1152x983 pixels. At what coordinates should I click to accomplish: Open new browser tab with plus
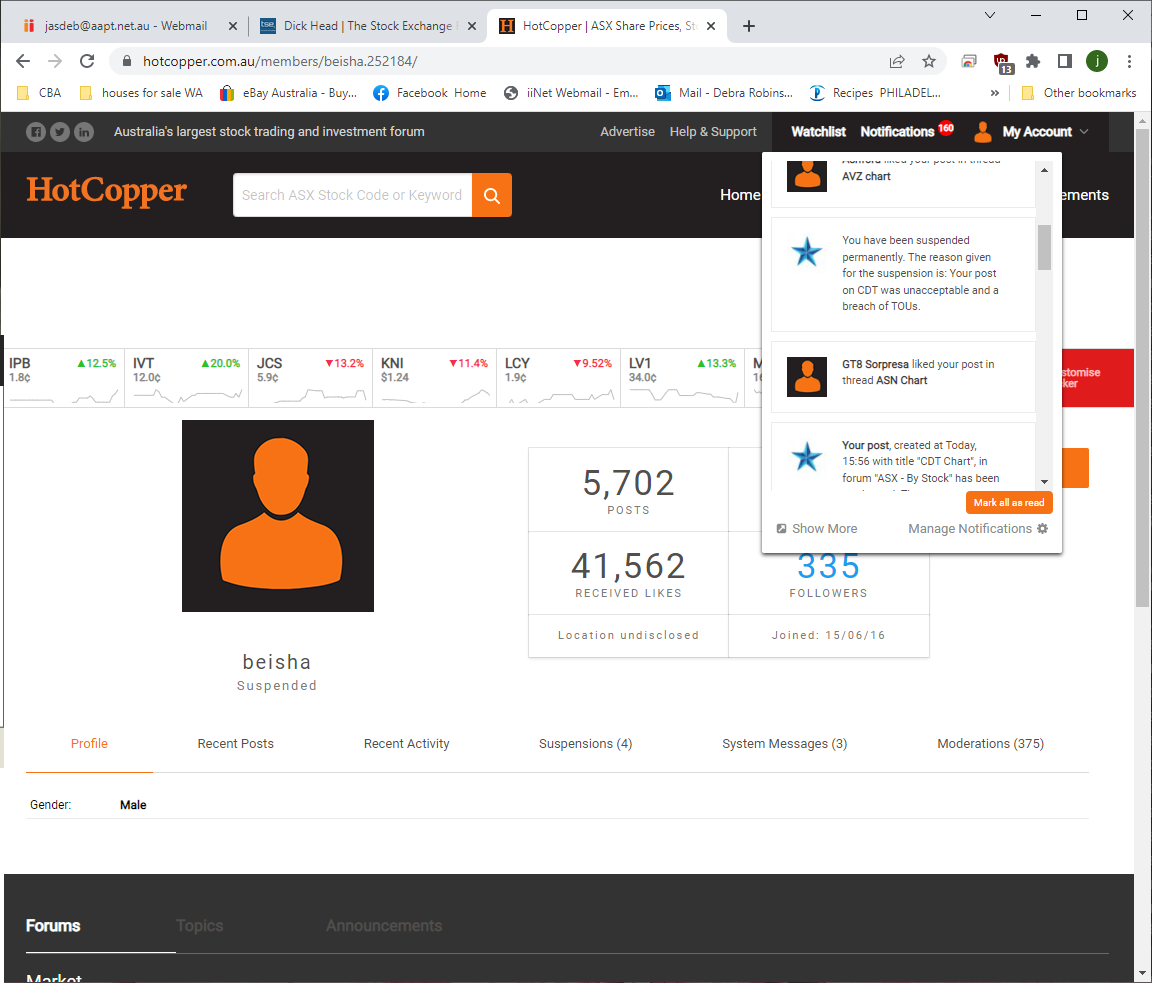tap(749, 26)
